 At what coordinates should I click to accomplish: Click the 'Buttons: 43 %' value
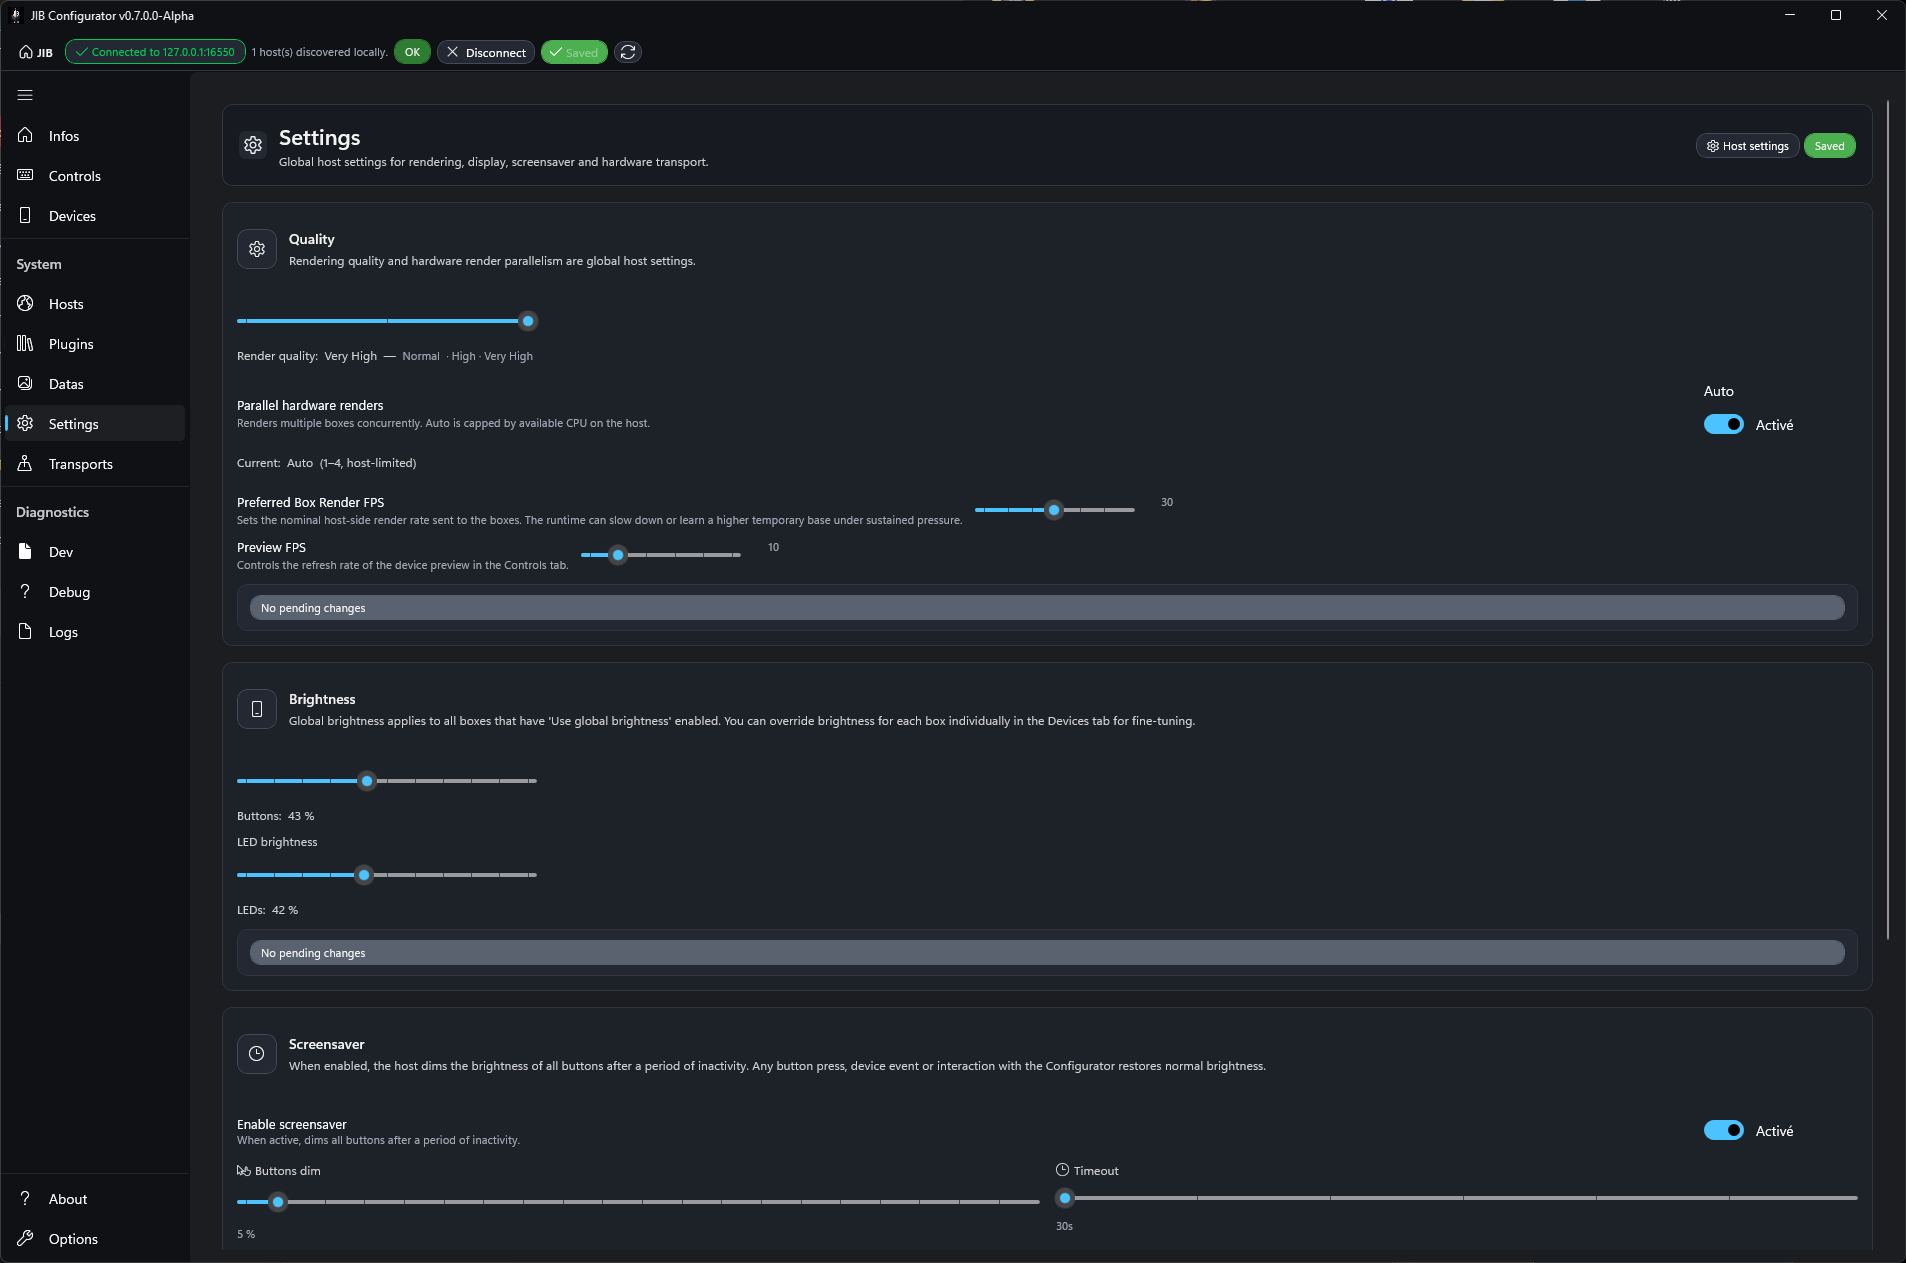(x=276, y=816)
